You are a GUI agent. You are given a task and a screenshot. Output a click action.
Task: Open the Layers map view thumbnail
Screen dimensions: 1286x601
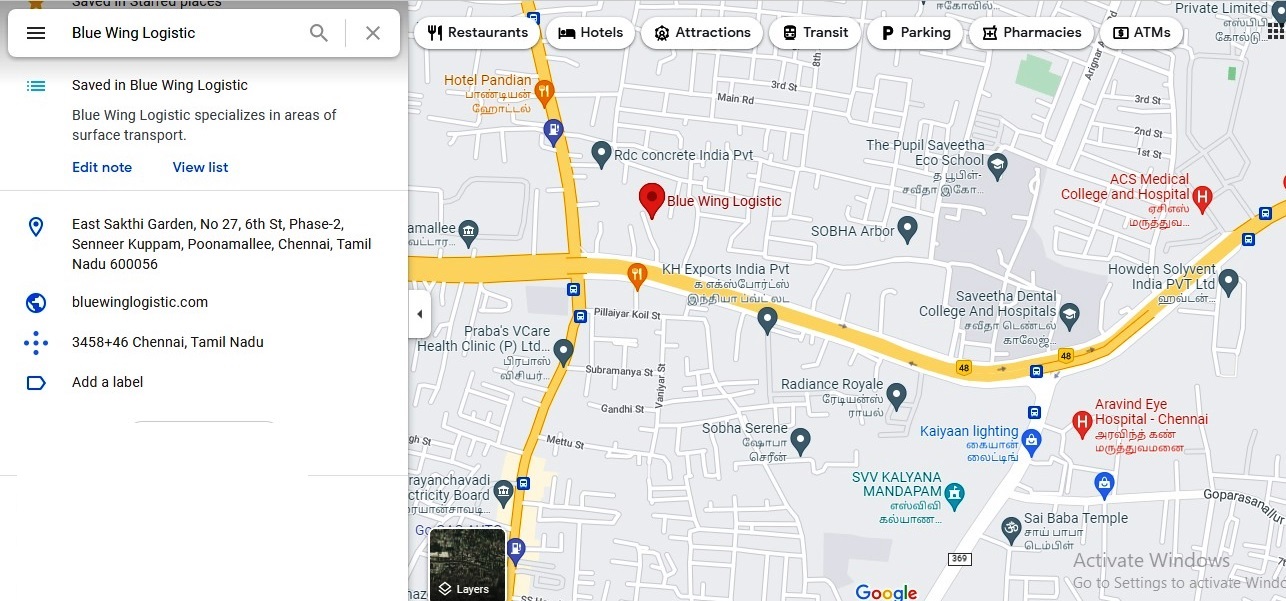click(x=467, y=564)
